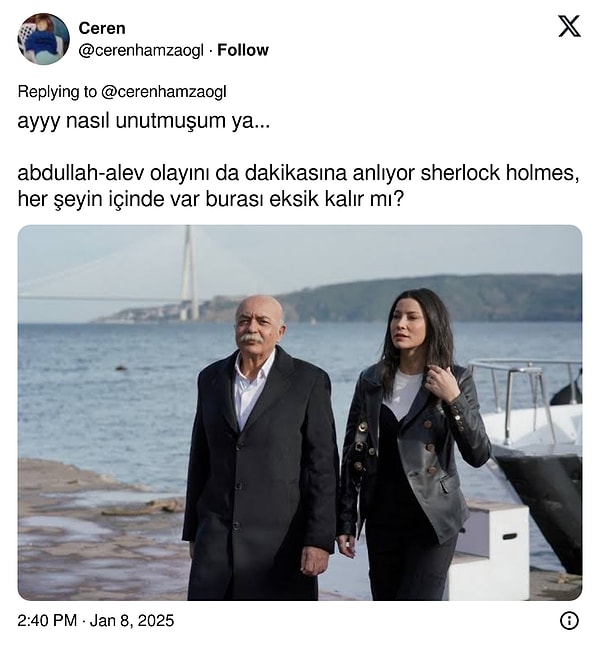Click the tweet text about abdullah-alev
This screenshot has width=600, height=651.
[x=298, y=186]
